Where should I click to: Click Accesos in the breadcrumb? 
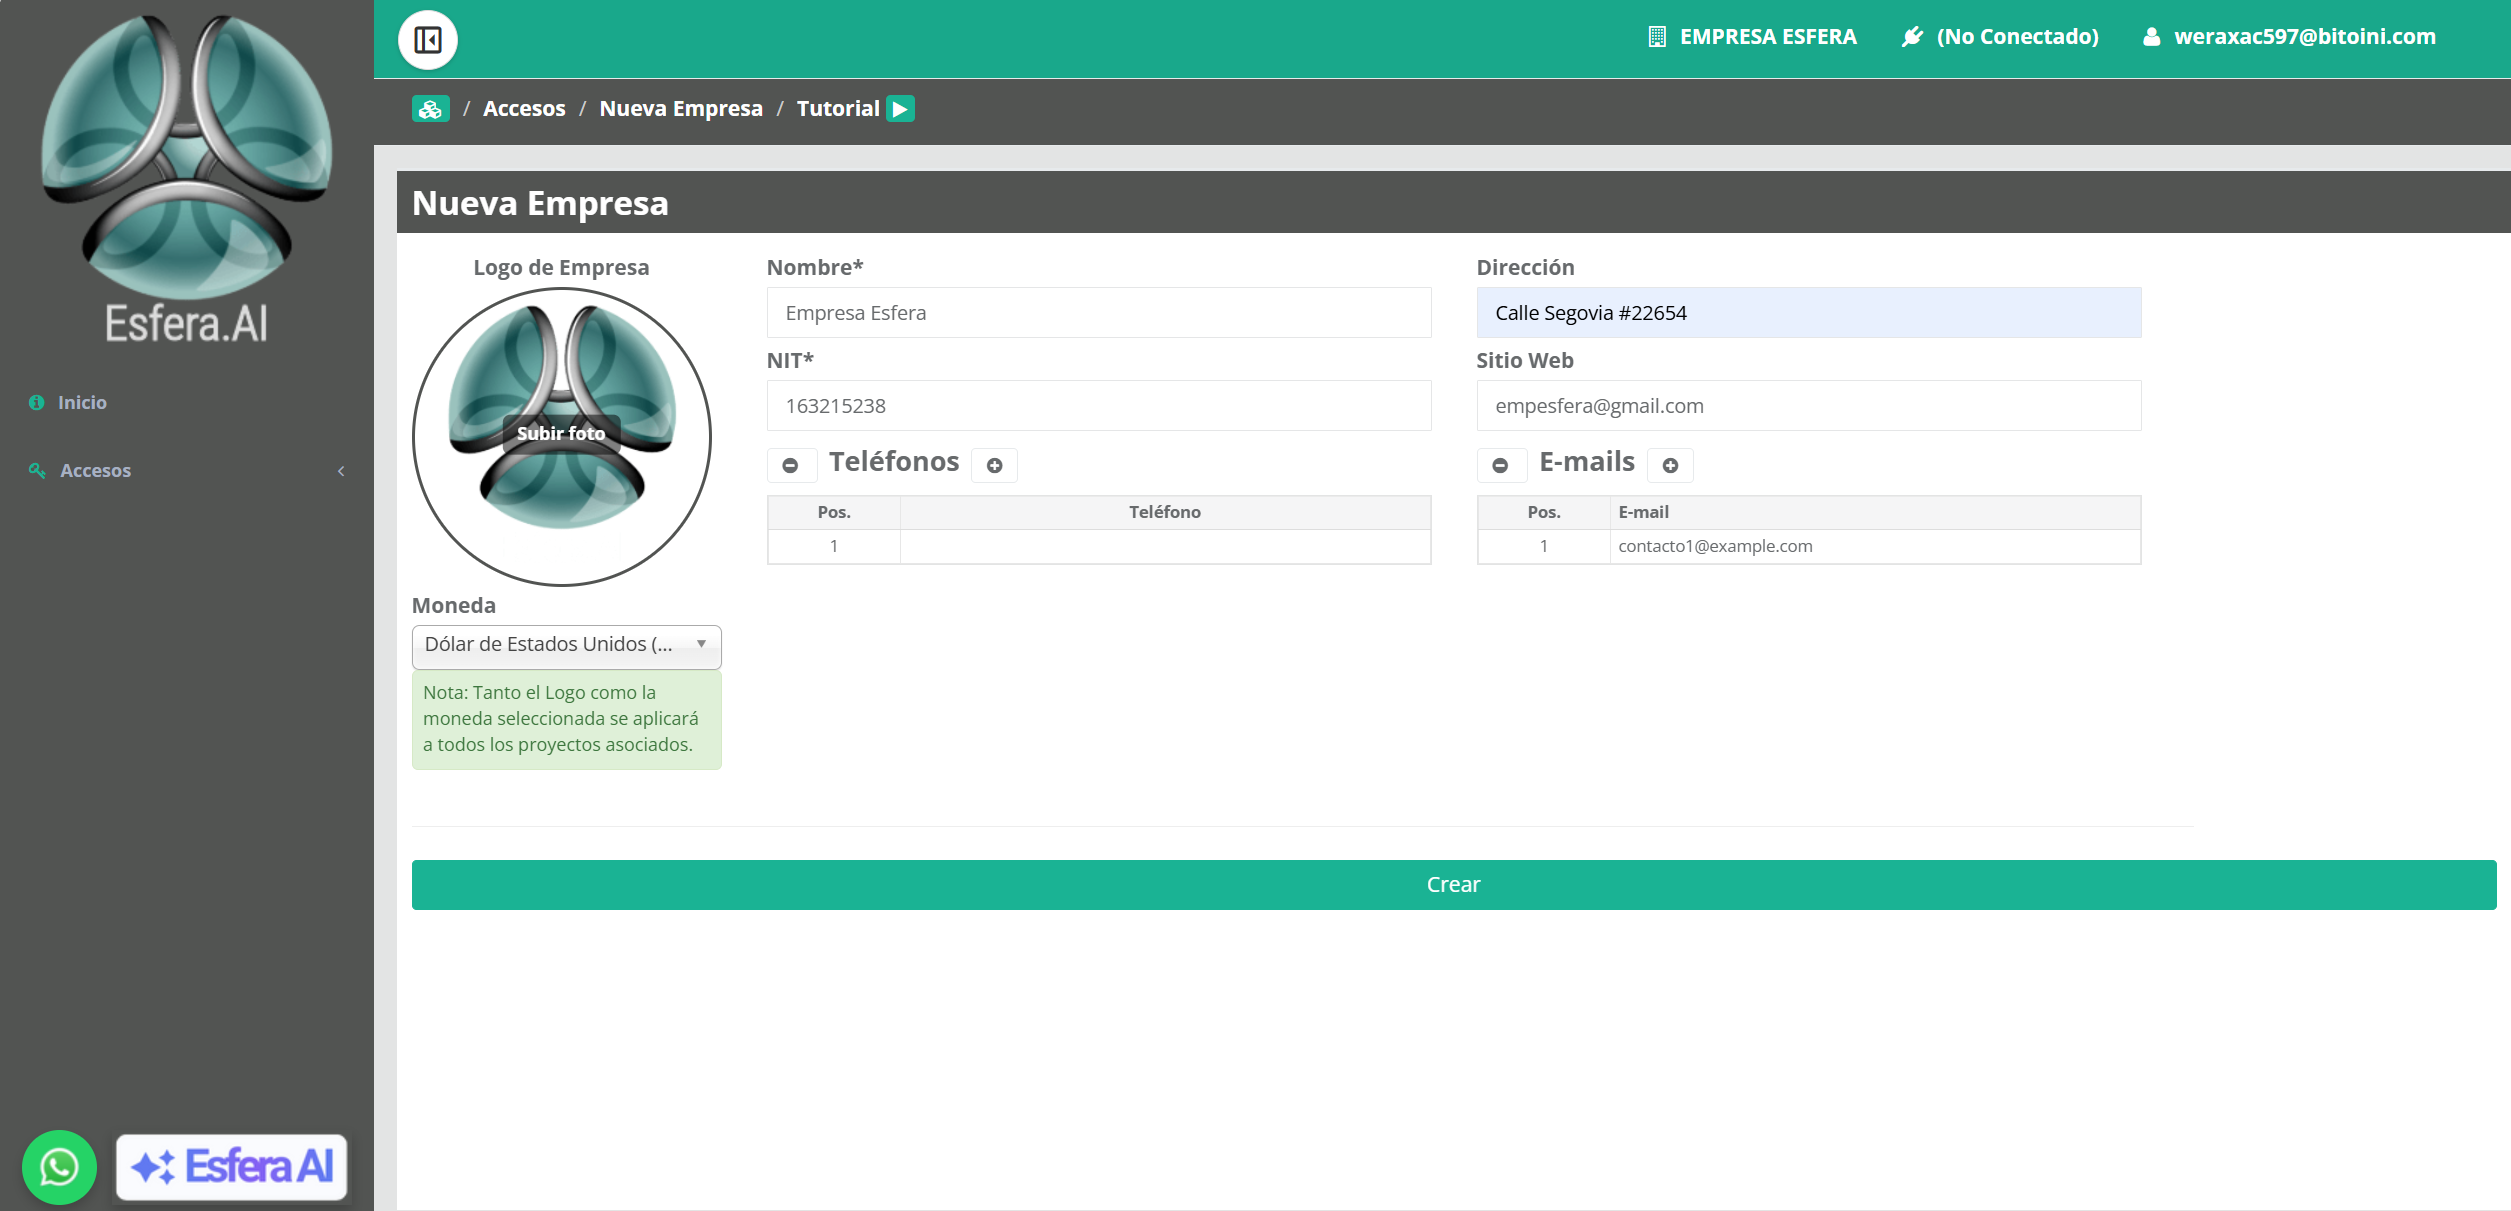coord(524,109)
